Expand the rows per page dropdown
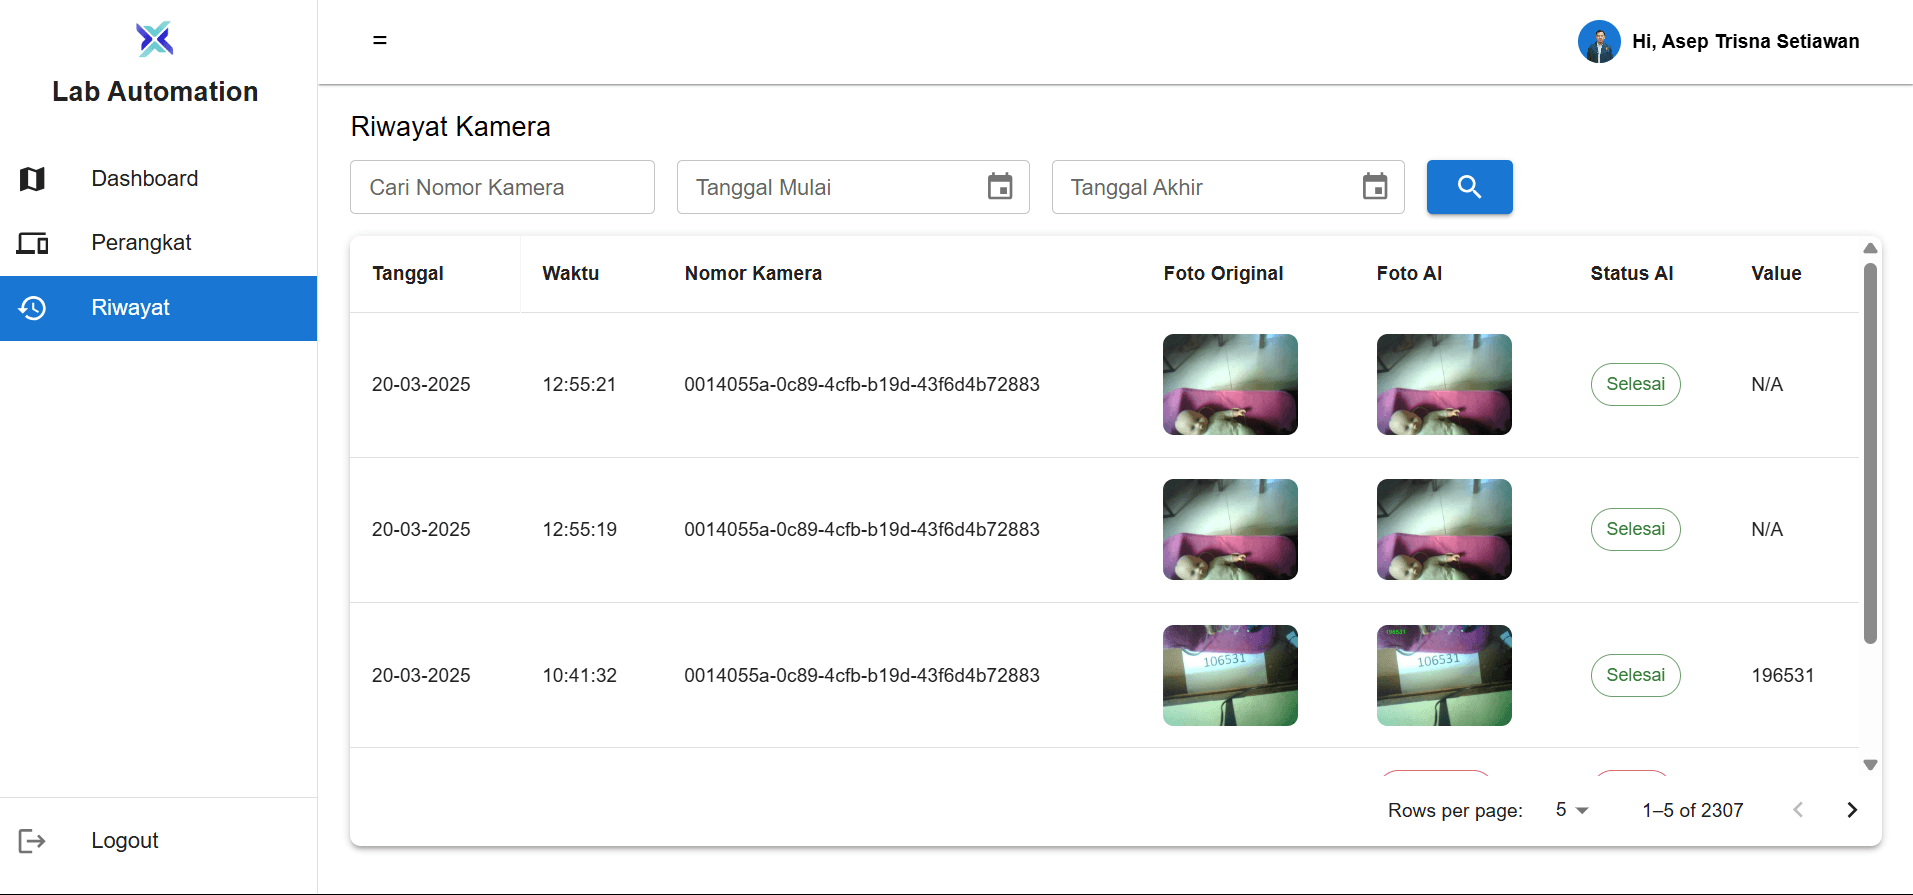1913x895 pixels. [x=1571, y=810]
